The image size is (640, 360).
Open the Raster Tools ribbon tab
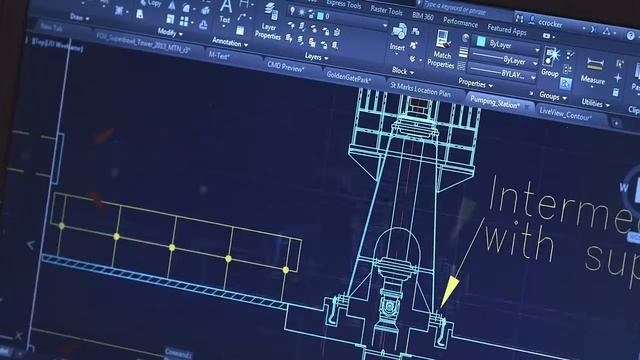pos(386,11)
